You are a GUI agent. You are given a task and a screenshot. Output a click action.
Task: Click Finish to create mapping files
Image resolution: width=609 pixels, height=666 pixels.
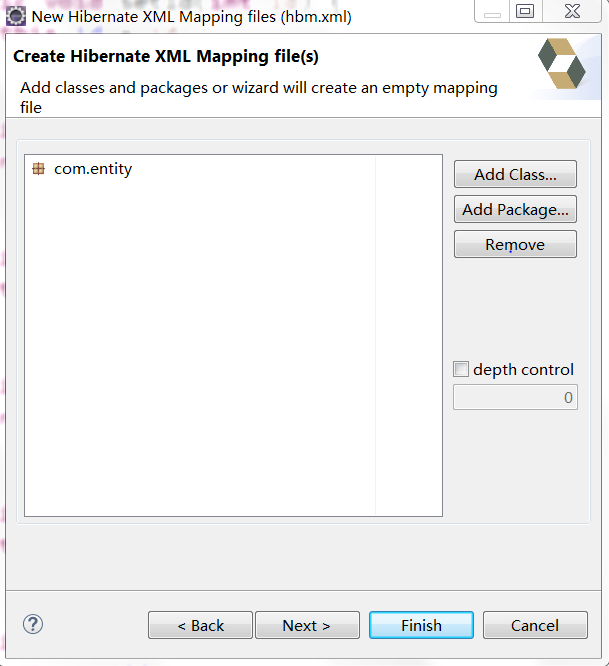421,625
